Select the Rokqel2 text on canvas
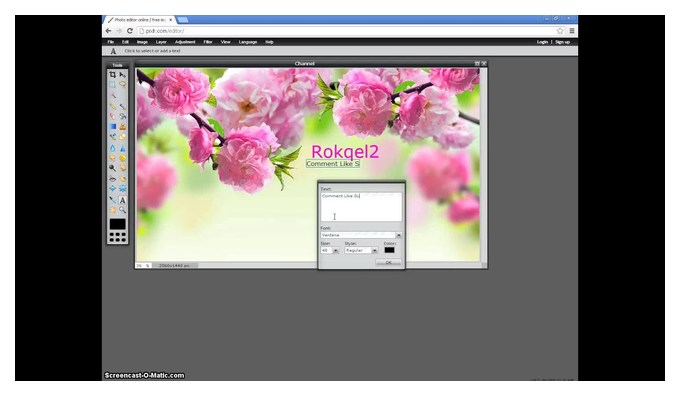The height and width of the screenshot is (396, 680). 345,152
